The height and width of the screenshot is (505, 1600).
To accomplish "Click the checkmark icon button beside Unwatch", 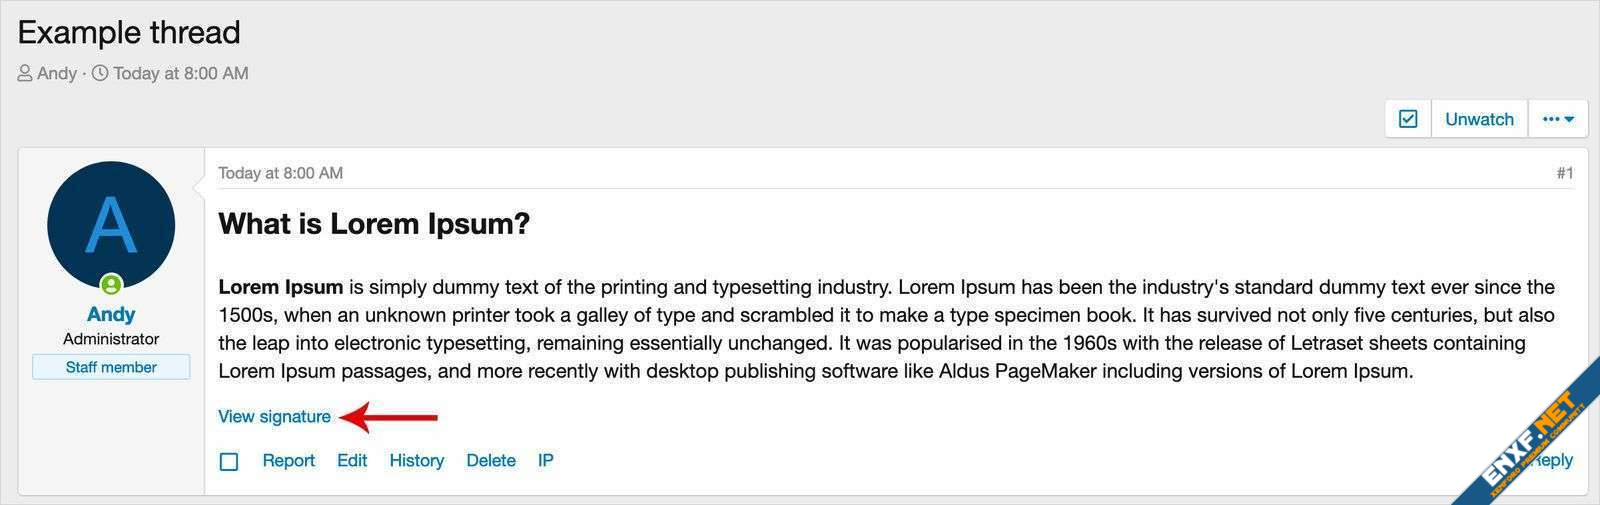I will pyautogui.click(x=1408, y=119).
